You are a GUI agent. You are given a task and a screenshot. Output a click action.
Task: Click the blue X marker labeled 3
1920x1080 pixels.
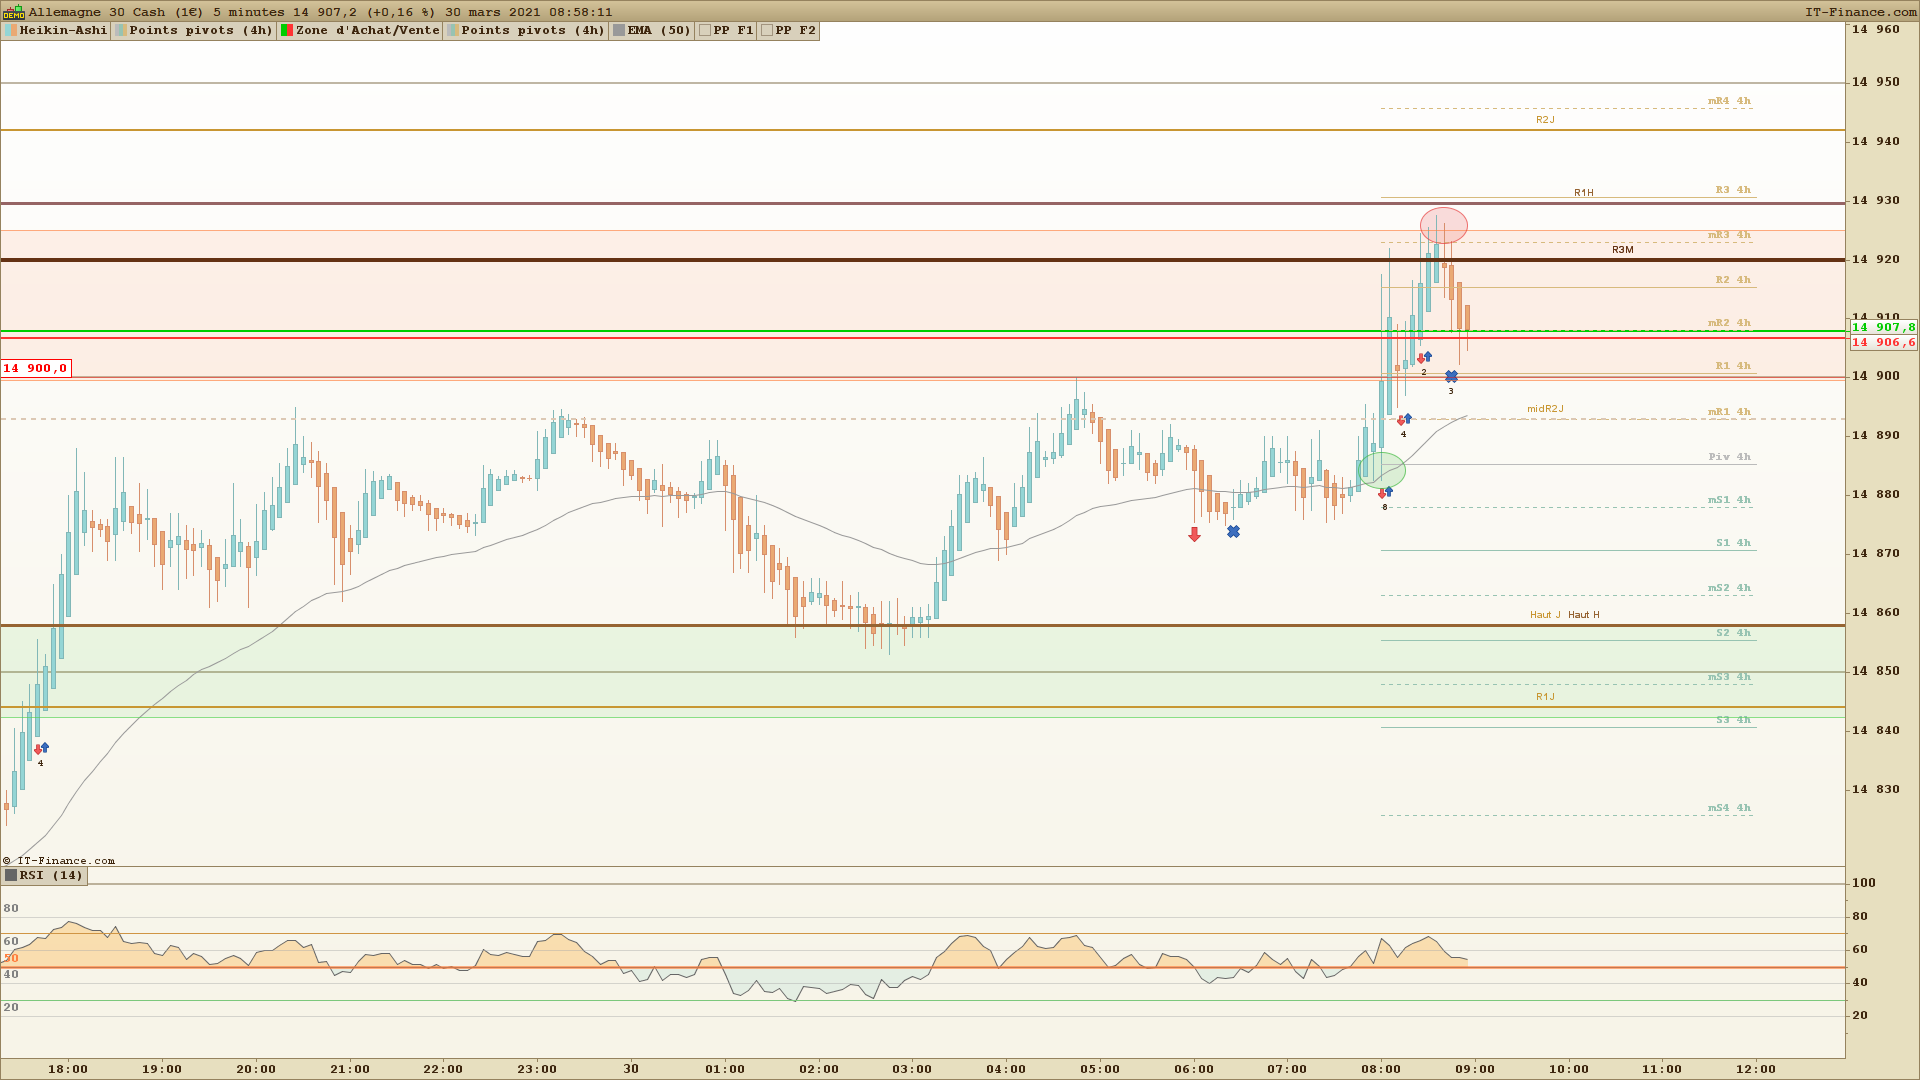pyautogui.click(x=1451, y=377)
